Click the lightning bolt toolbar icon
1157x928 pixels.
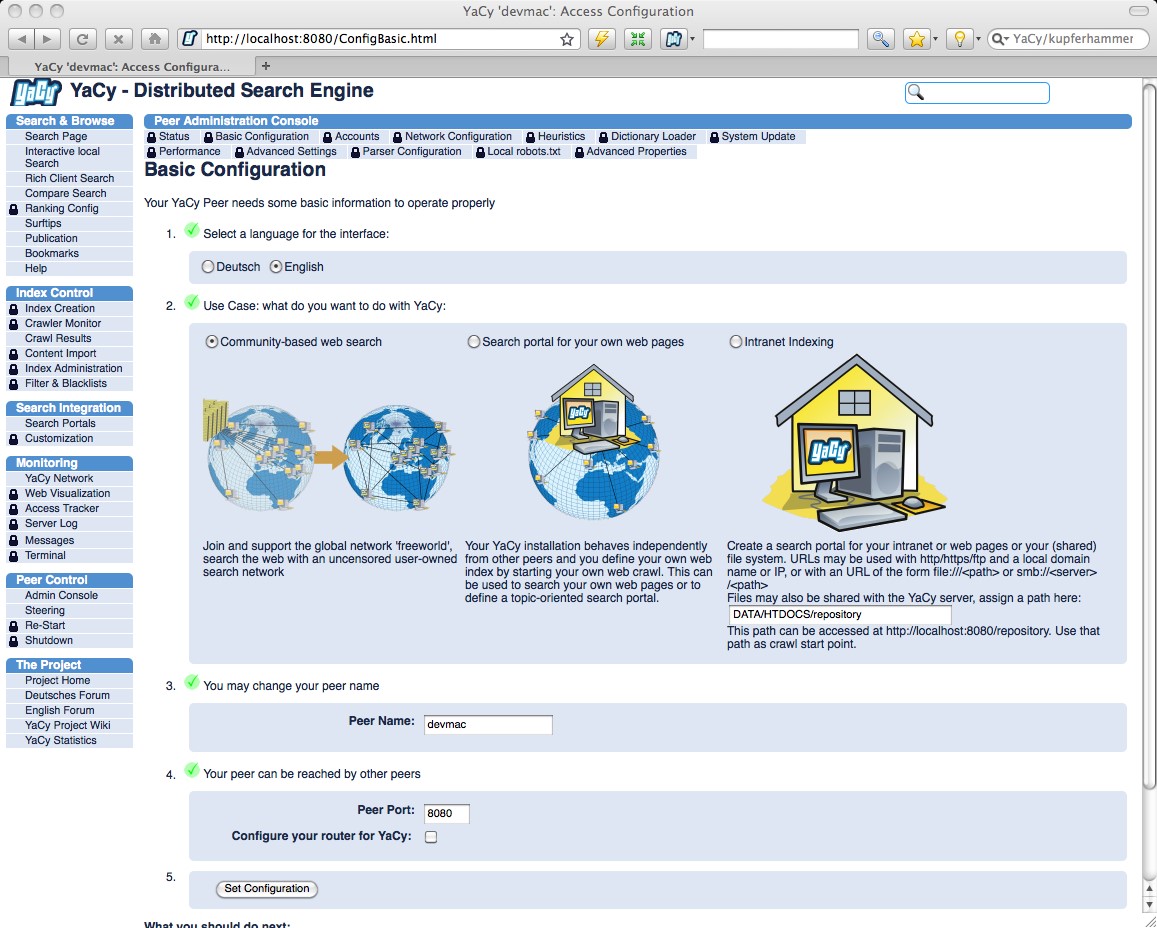tap(600, 39)
